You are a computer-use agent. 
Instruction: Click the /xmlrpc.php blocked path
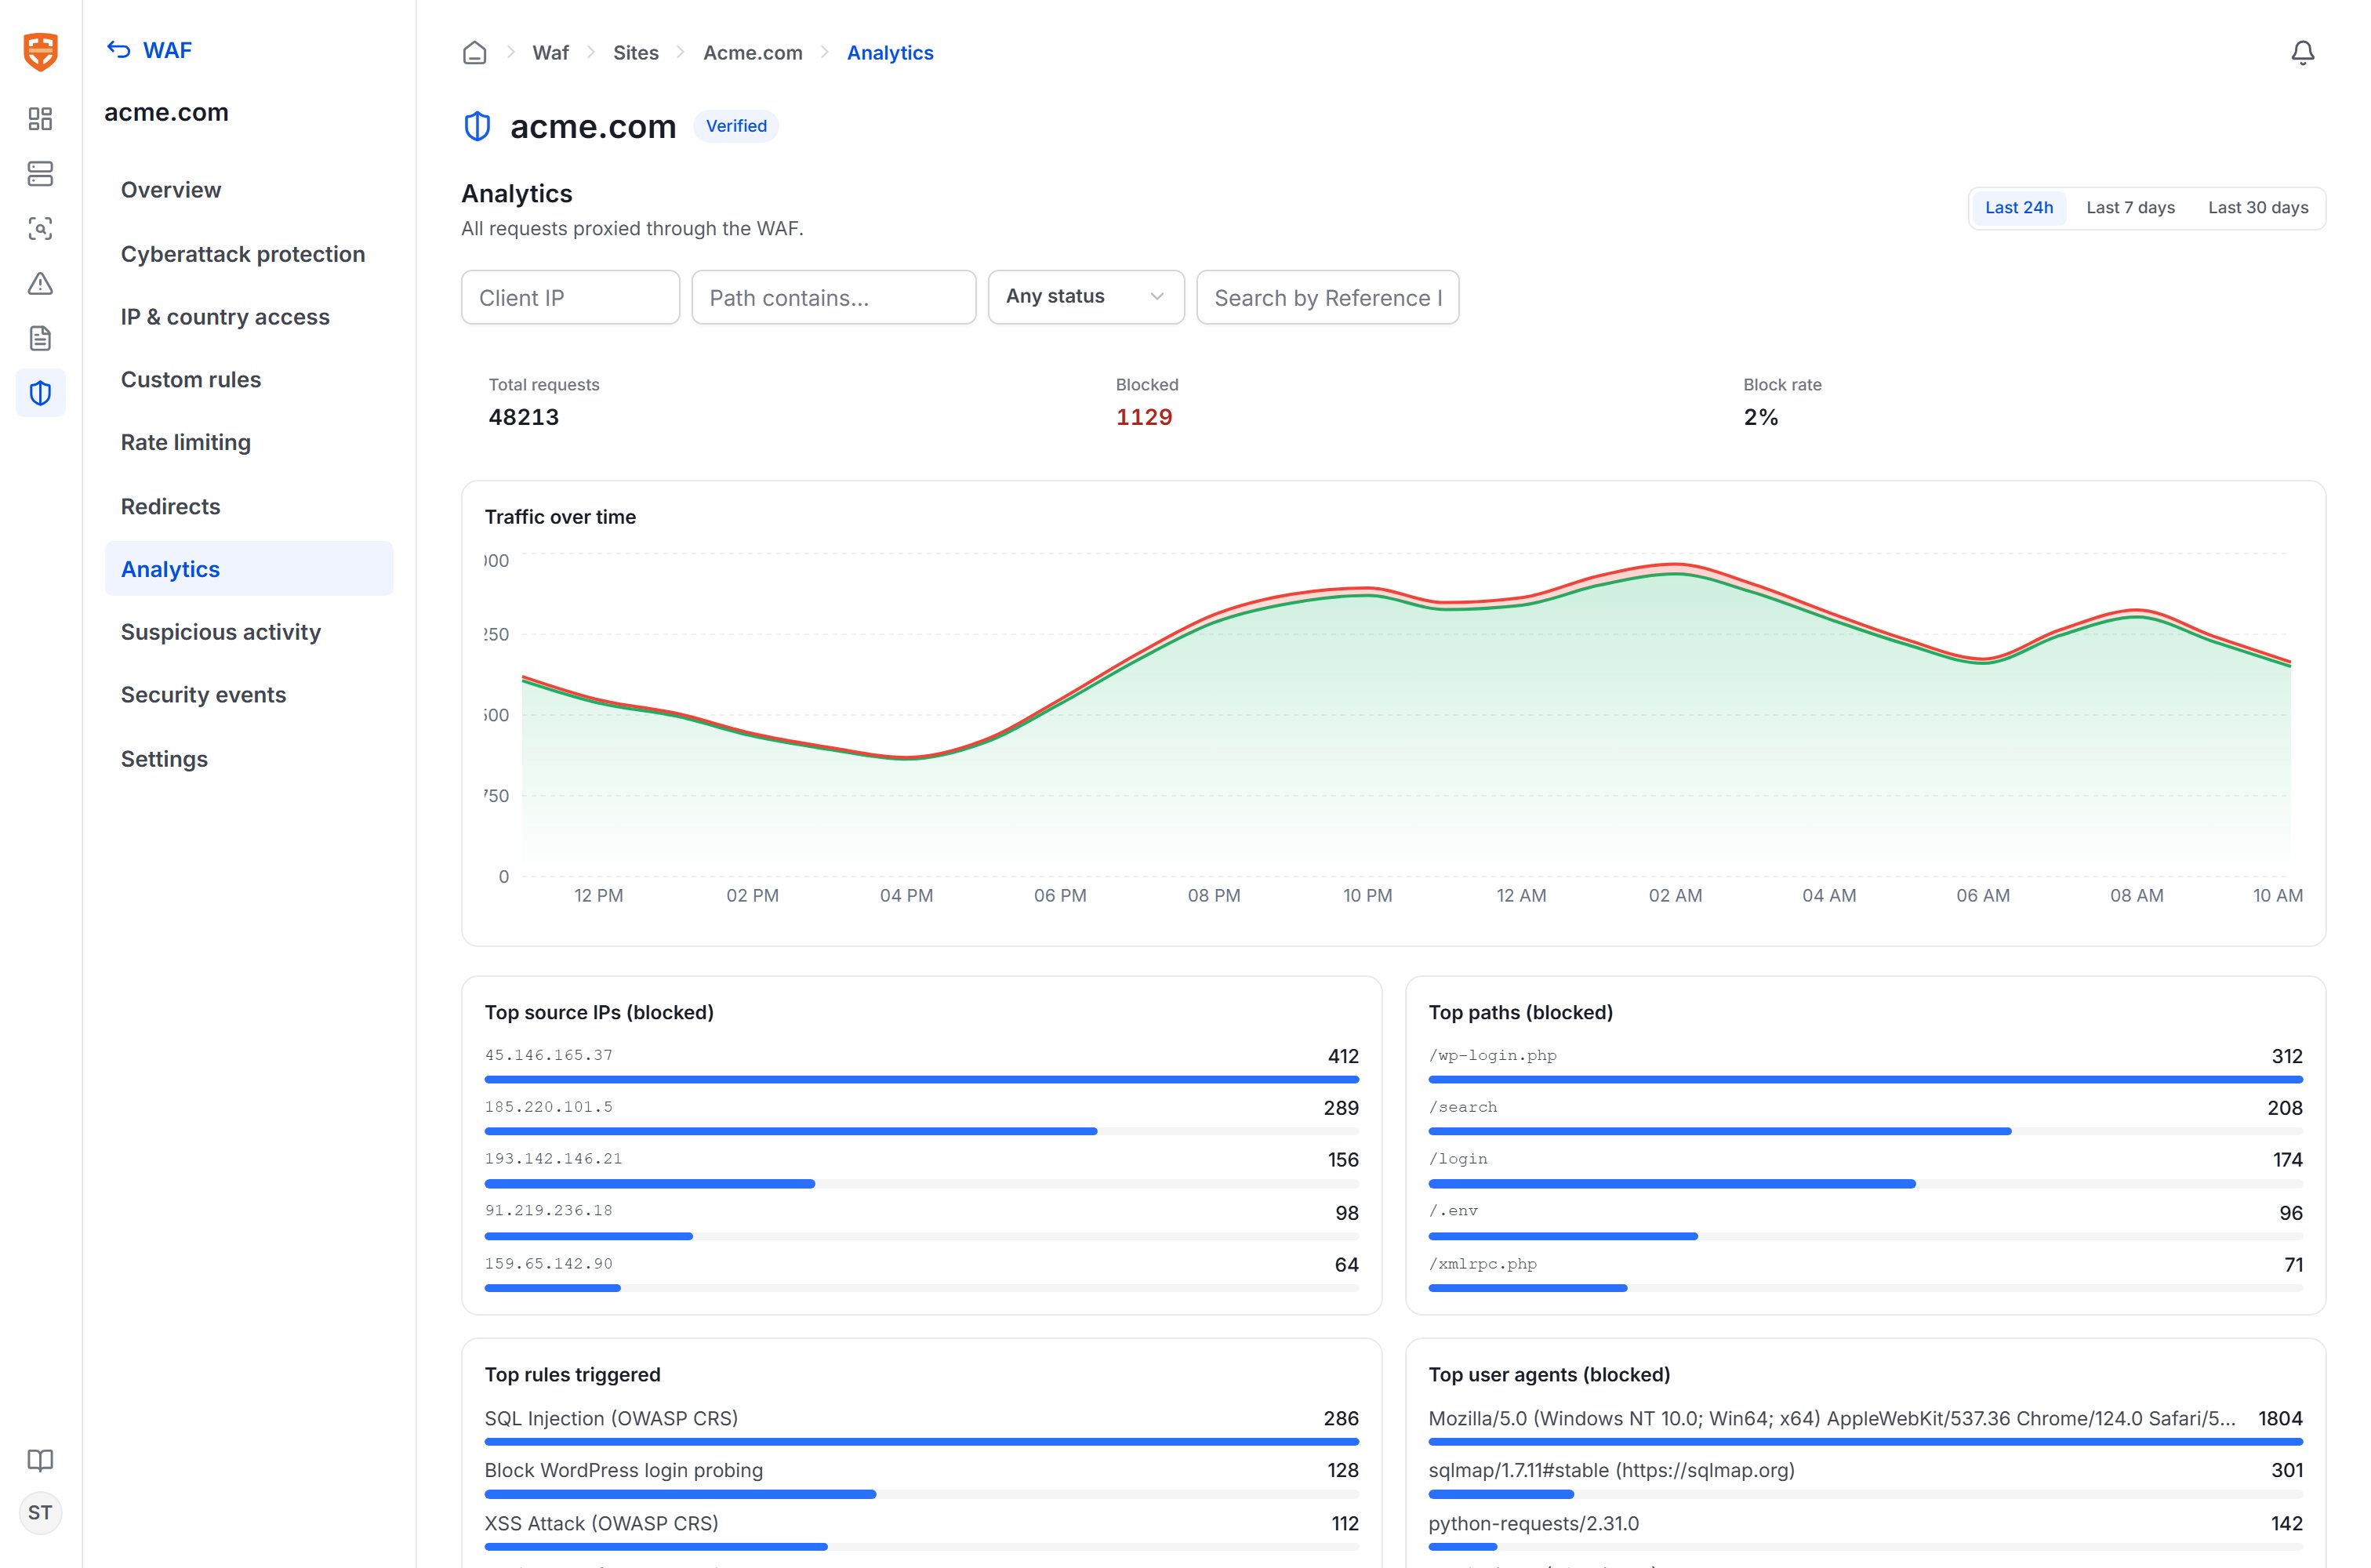pyautogui.click(x=1482, y=1264)
